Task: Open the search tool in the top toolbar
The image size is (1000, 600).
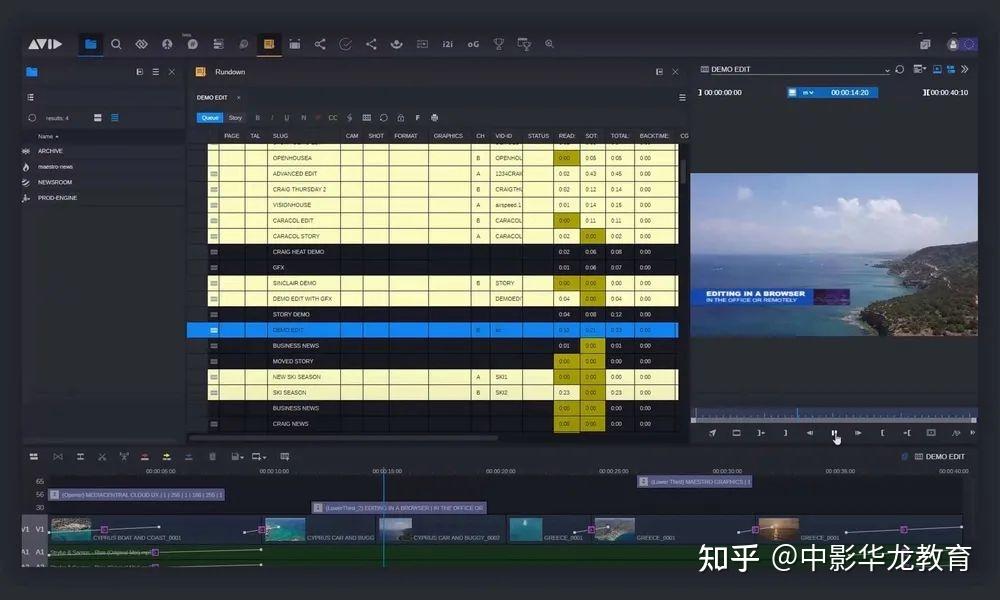Action: [116, 44]
